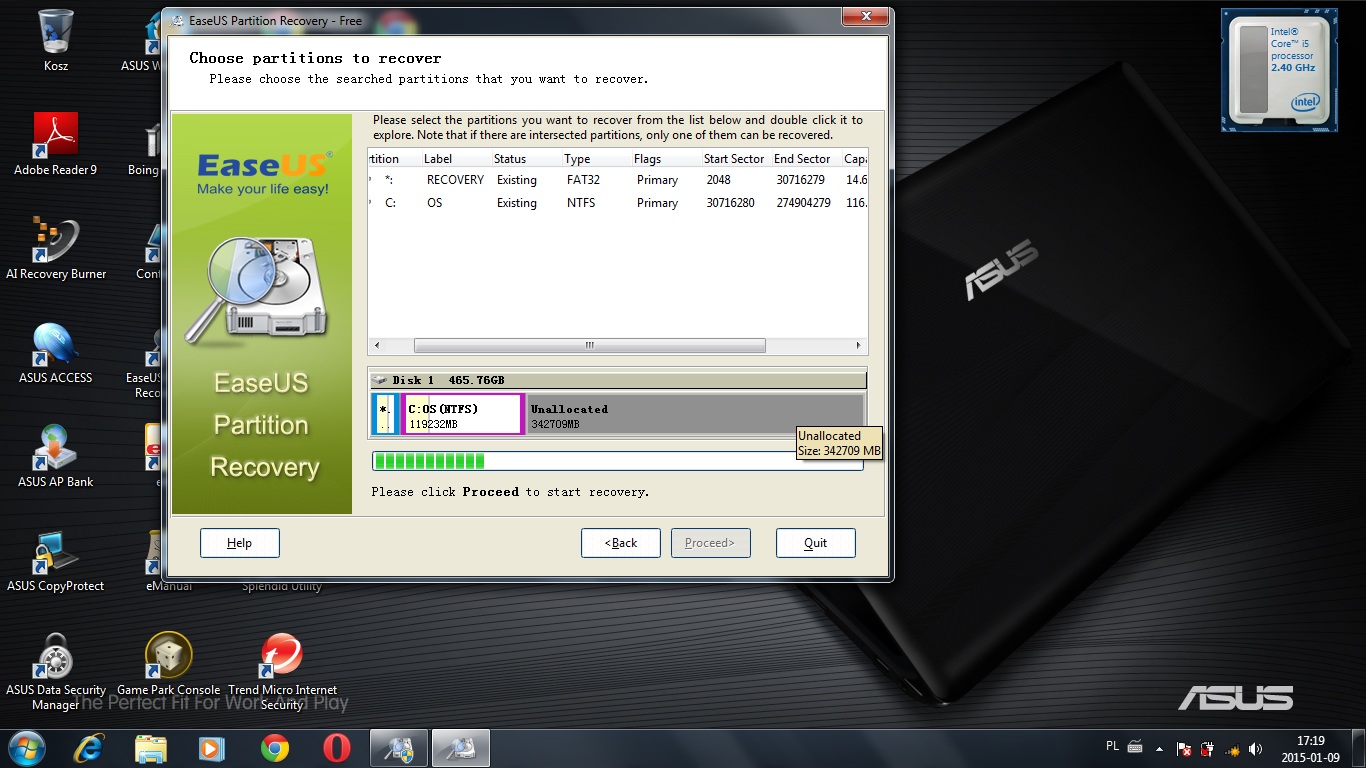
Task: Click the ASUS CopyProtect desktop icon
Action: (56, 560)
